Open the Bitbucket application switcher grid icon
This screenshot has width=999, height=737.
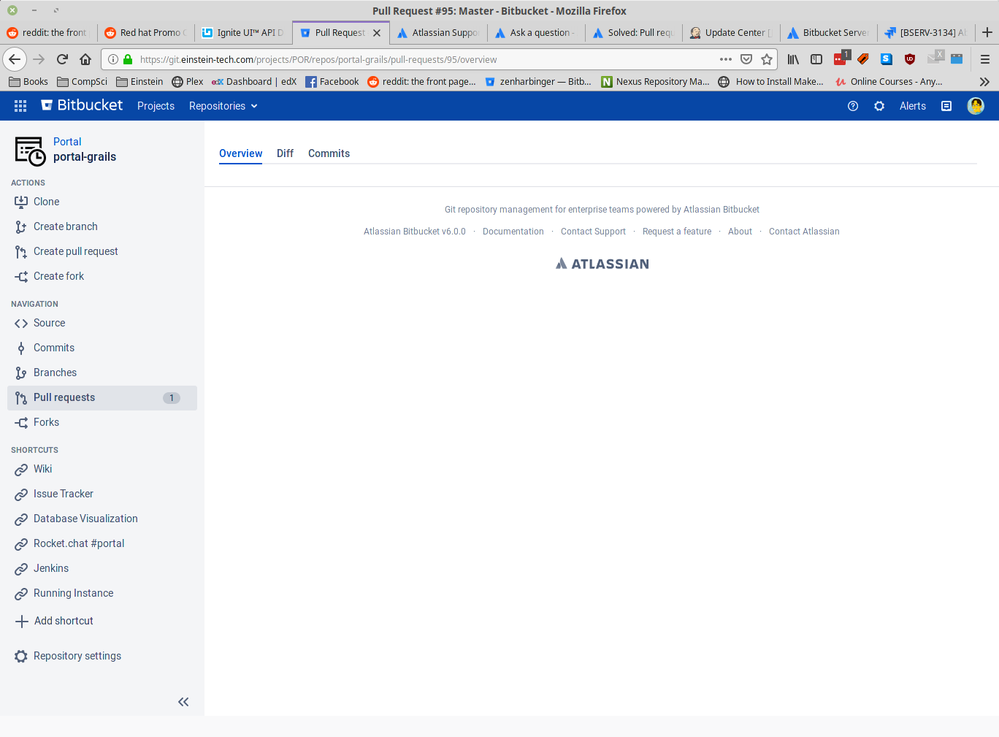[20, 106]
